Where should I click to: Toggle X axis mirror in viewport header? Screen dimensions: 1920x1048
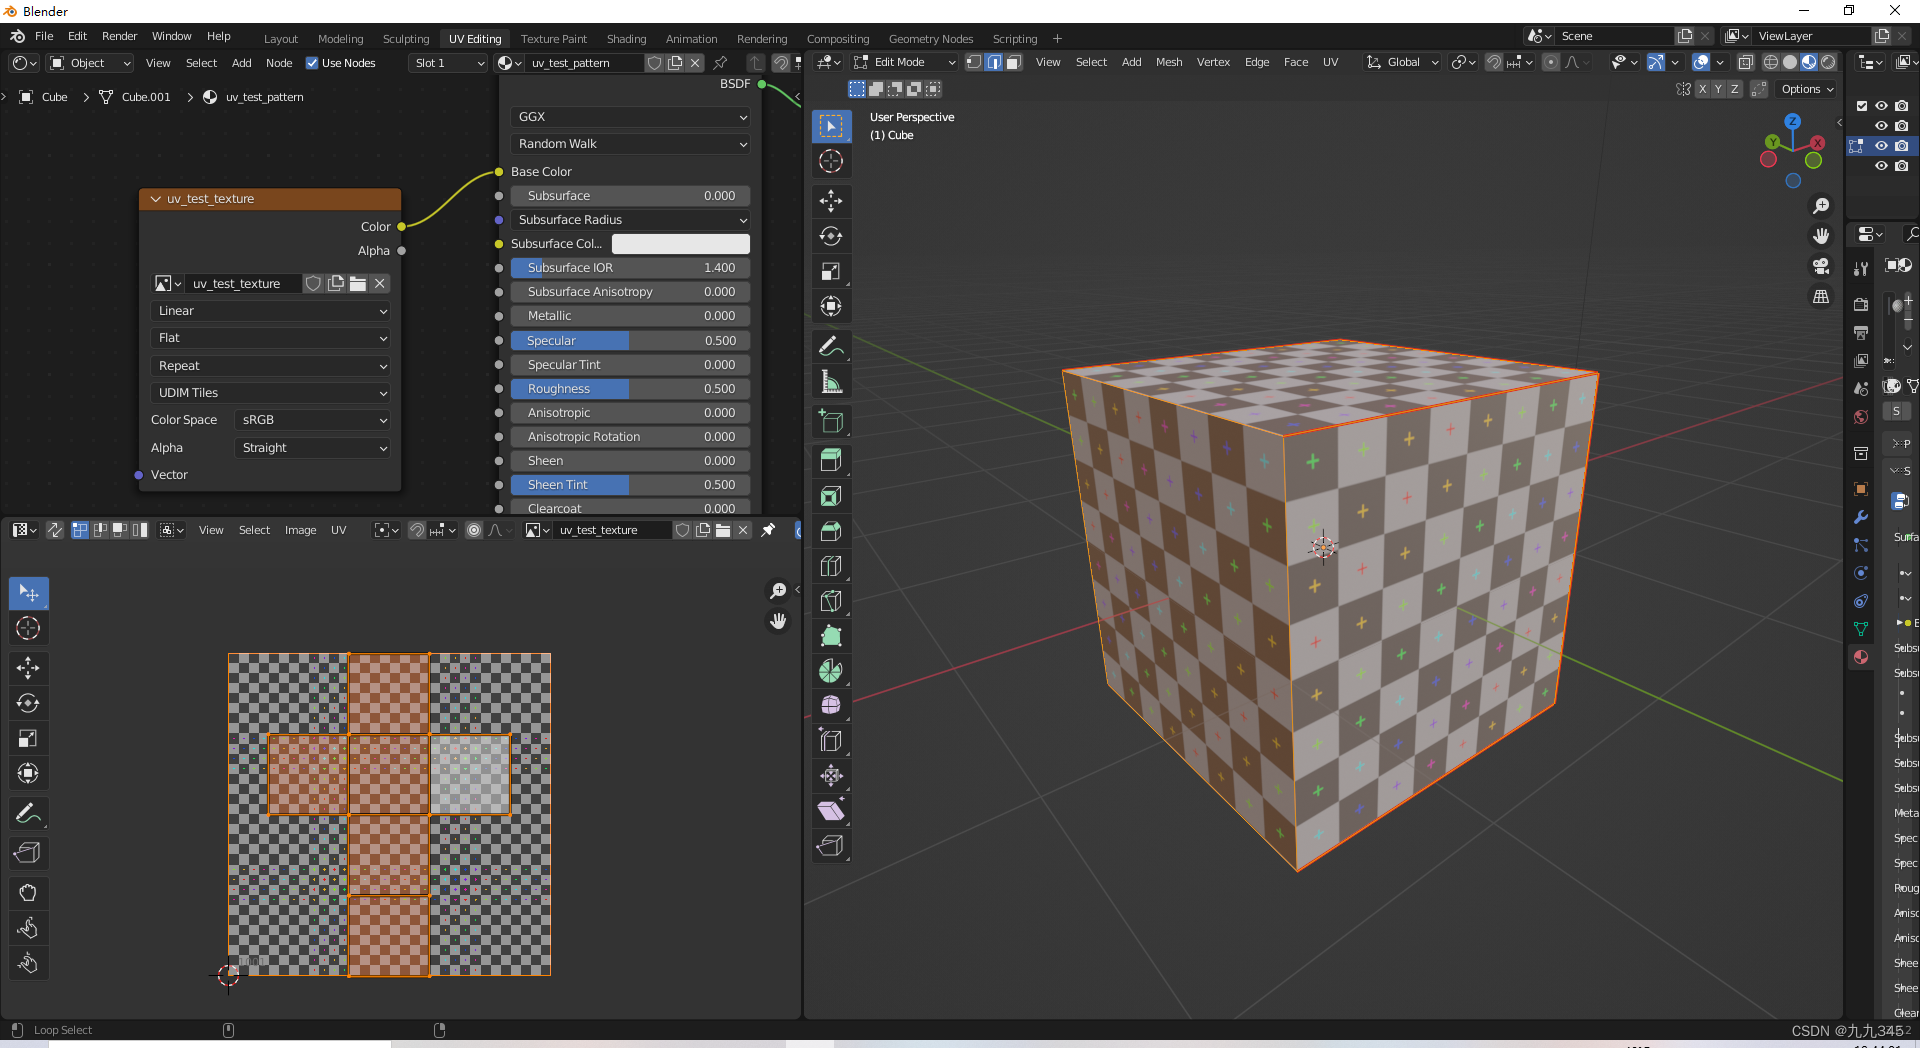1702,89
